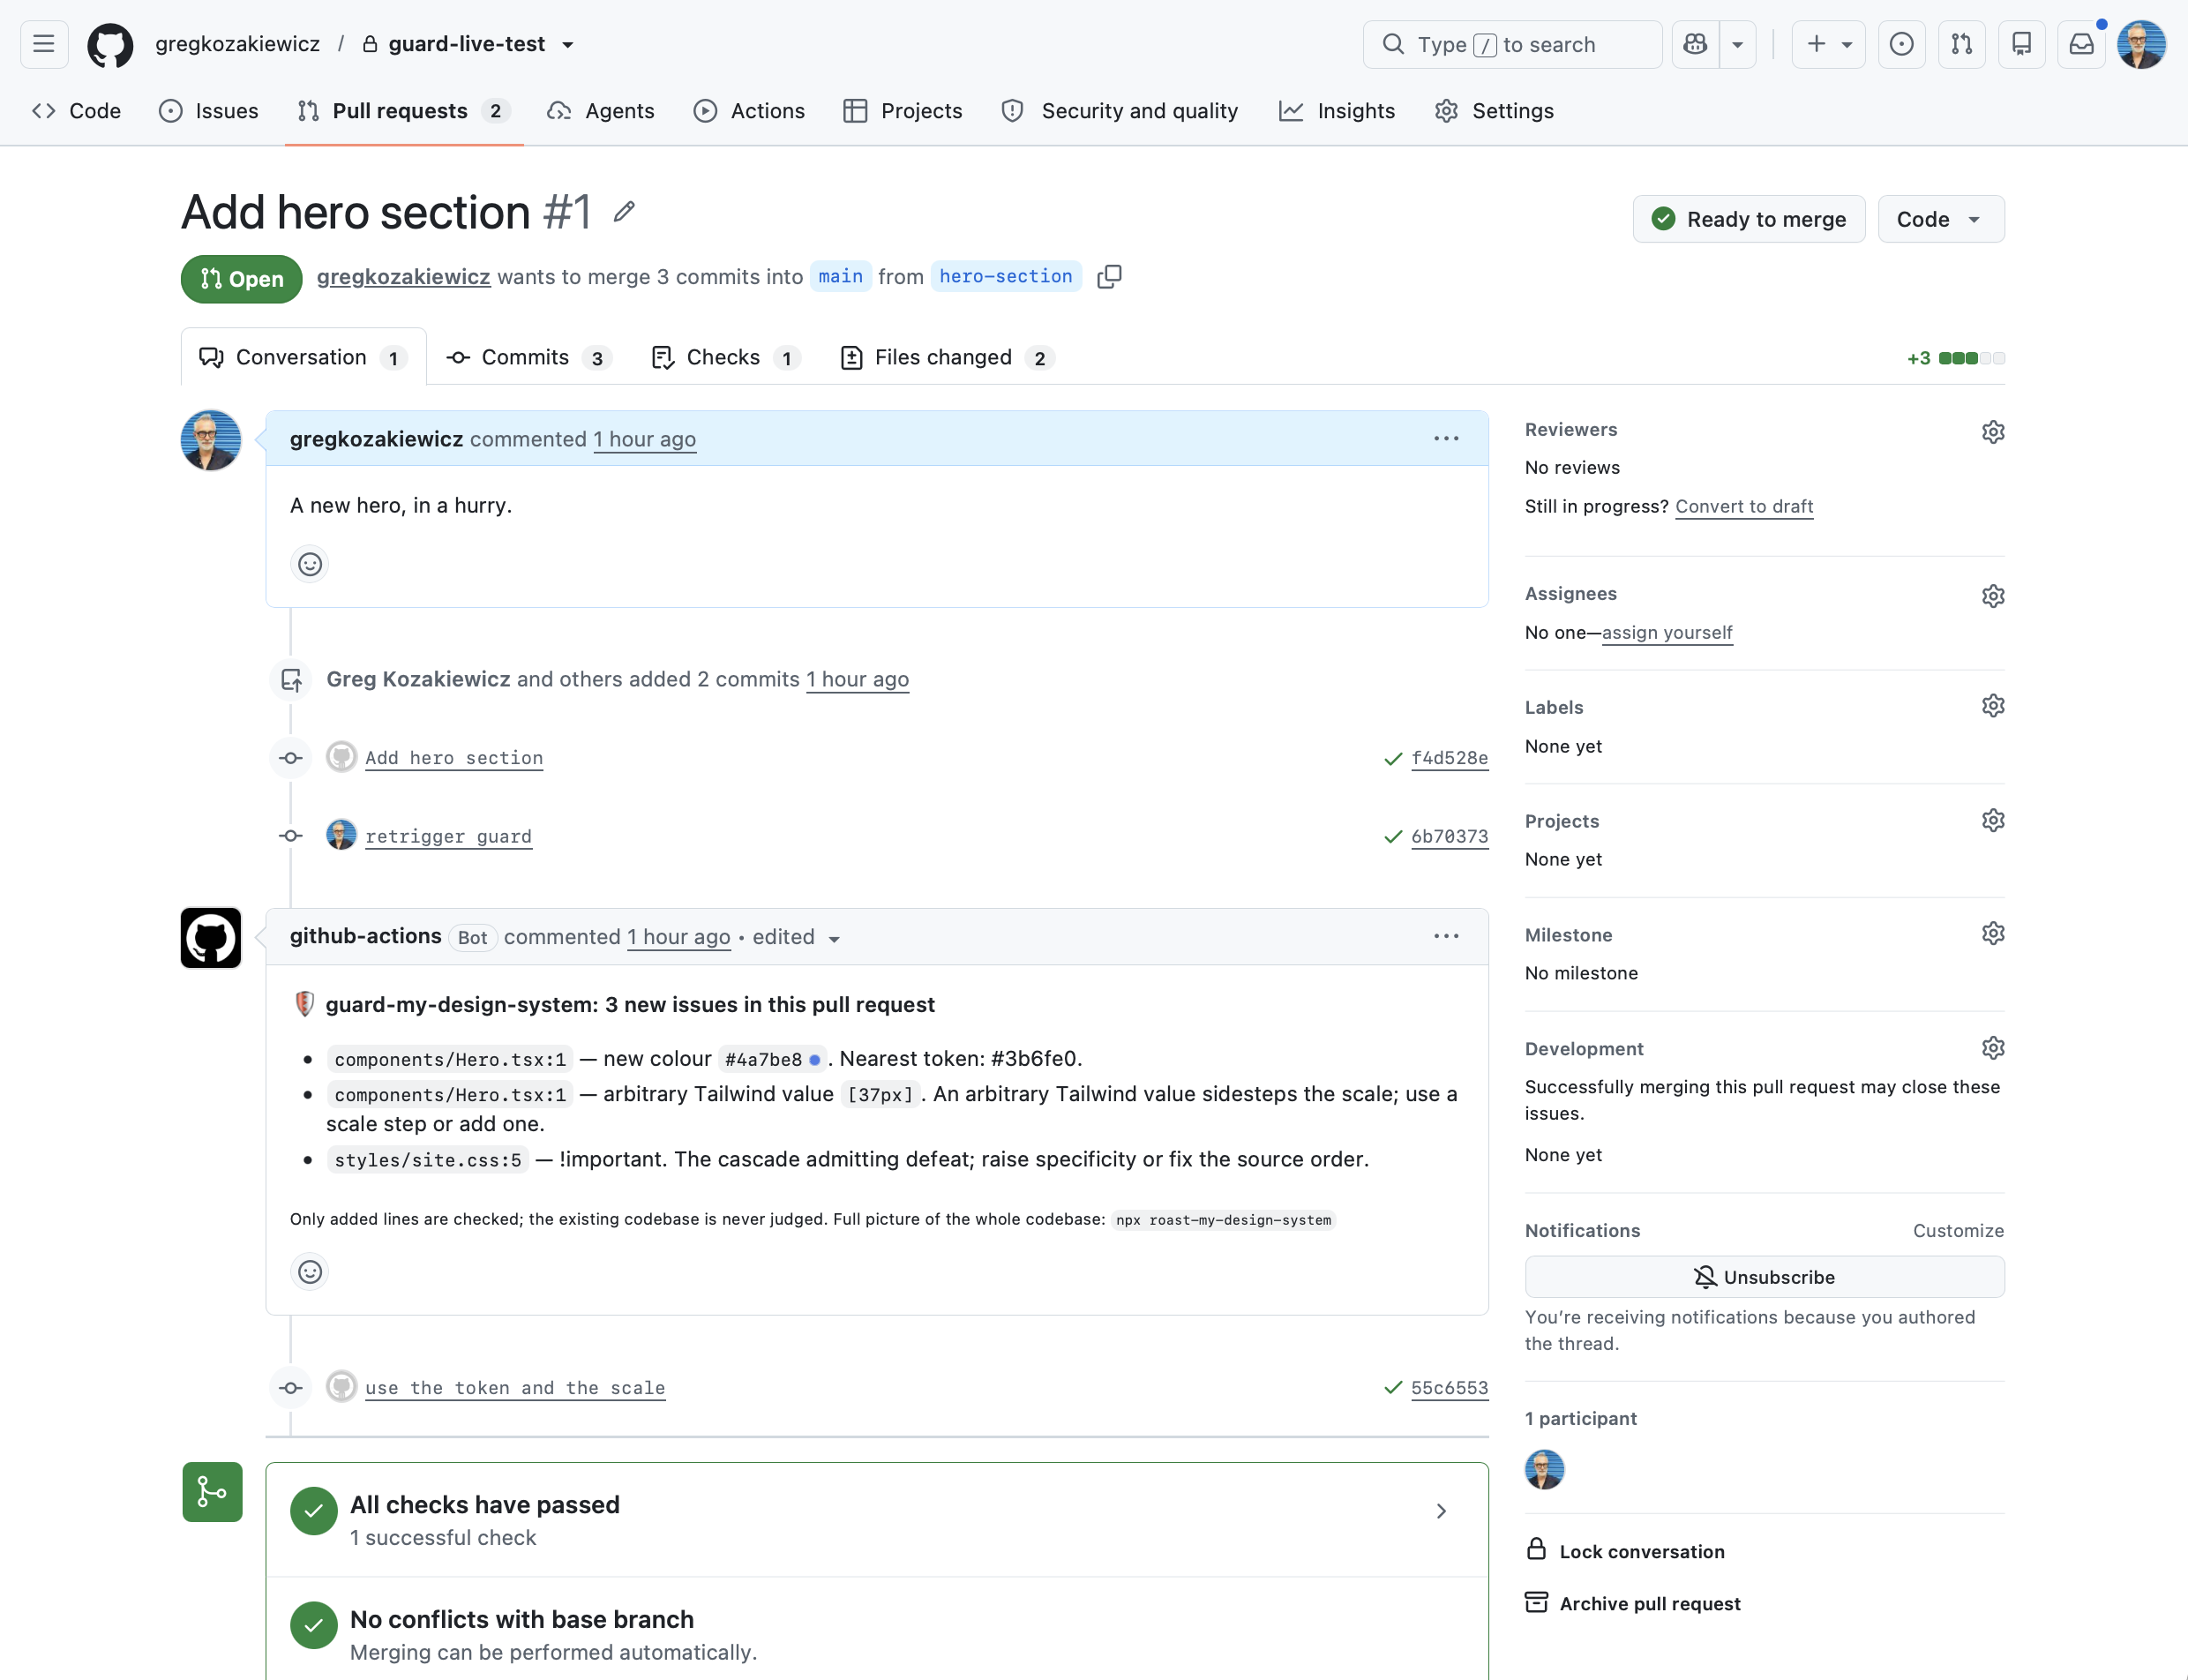Go to GitHub home via Octocat logo
The image size is (2188, 1680).
[110, 45]
